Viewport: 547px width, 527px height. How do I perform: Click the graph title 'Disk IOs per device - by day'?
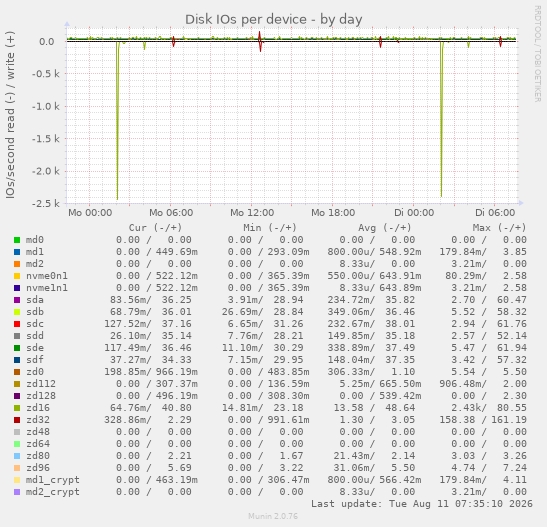click(x=274, y=20)
